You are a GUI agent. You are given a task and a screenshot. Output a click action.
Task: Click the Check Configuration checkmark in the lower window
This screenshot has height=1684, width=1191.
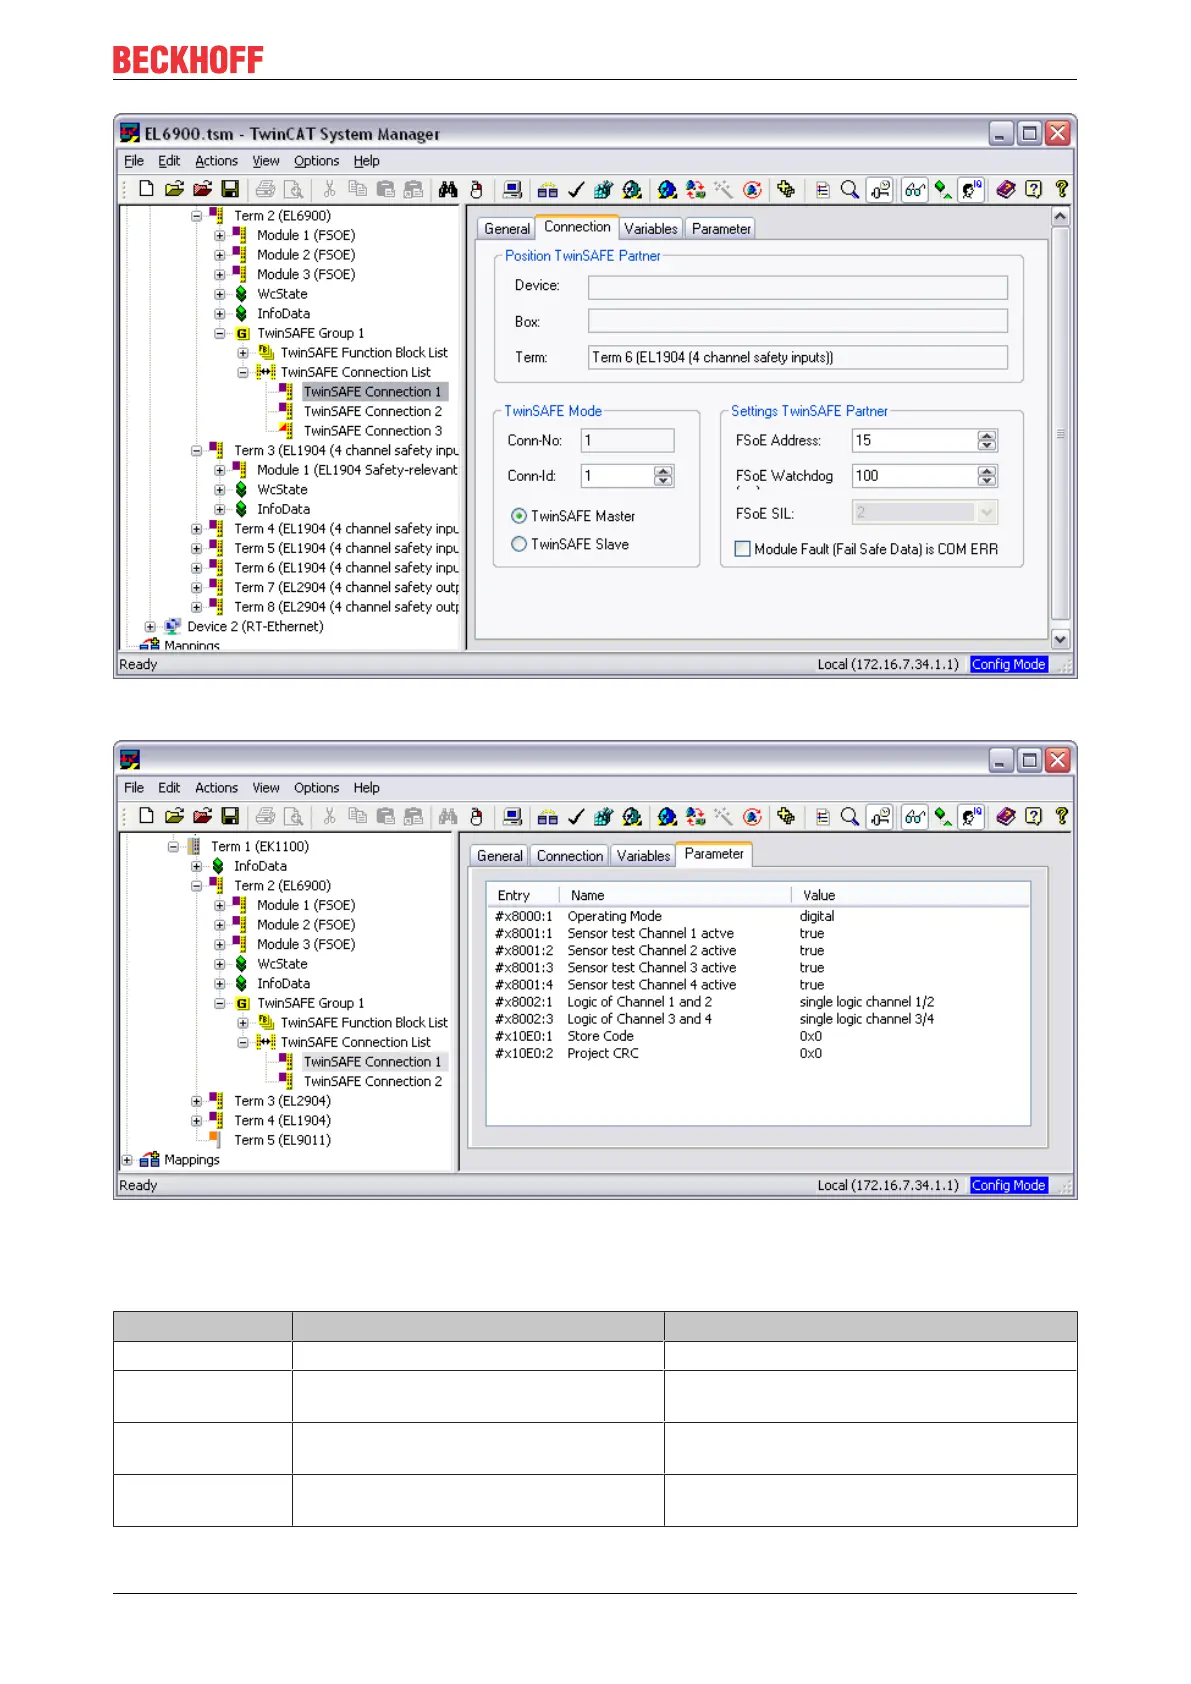click(x=576, y=816)
